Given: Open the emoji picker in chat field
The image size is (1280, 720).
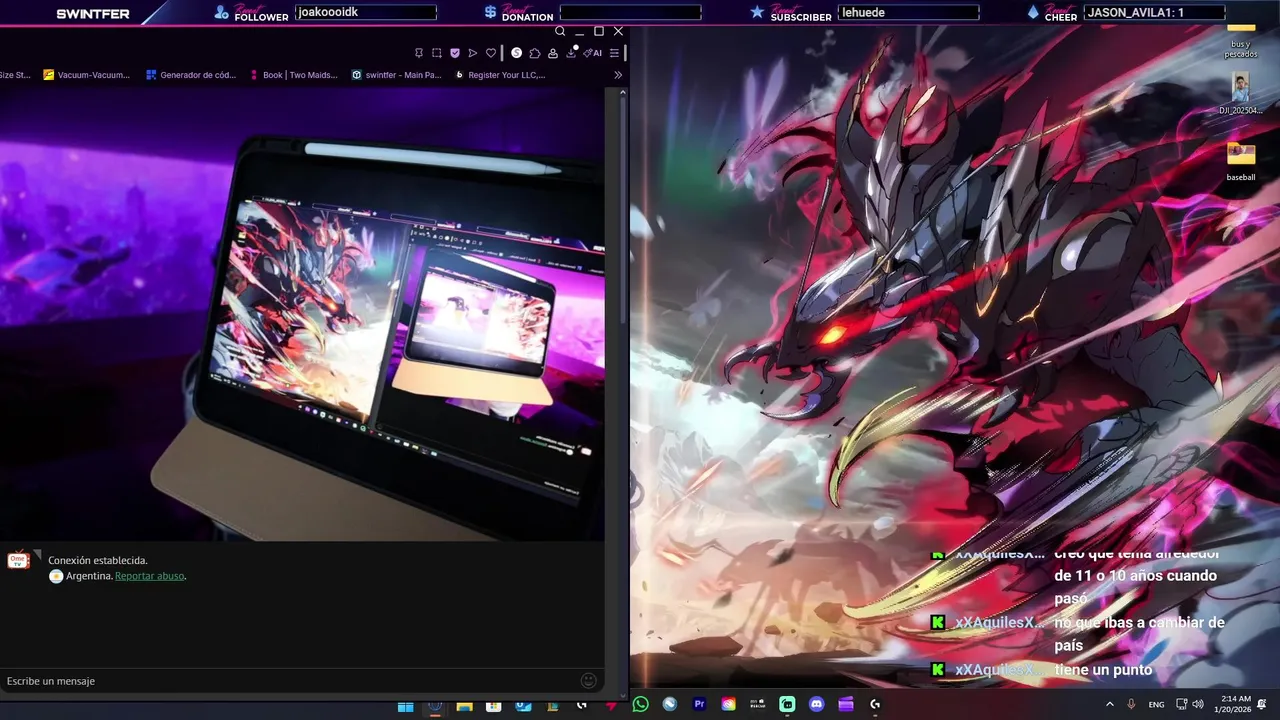Looking at the screenshot, I should (589, 681).
